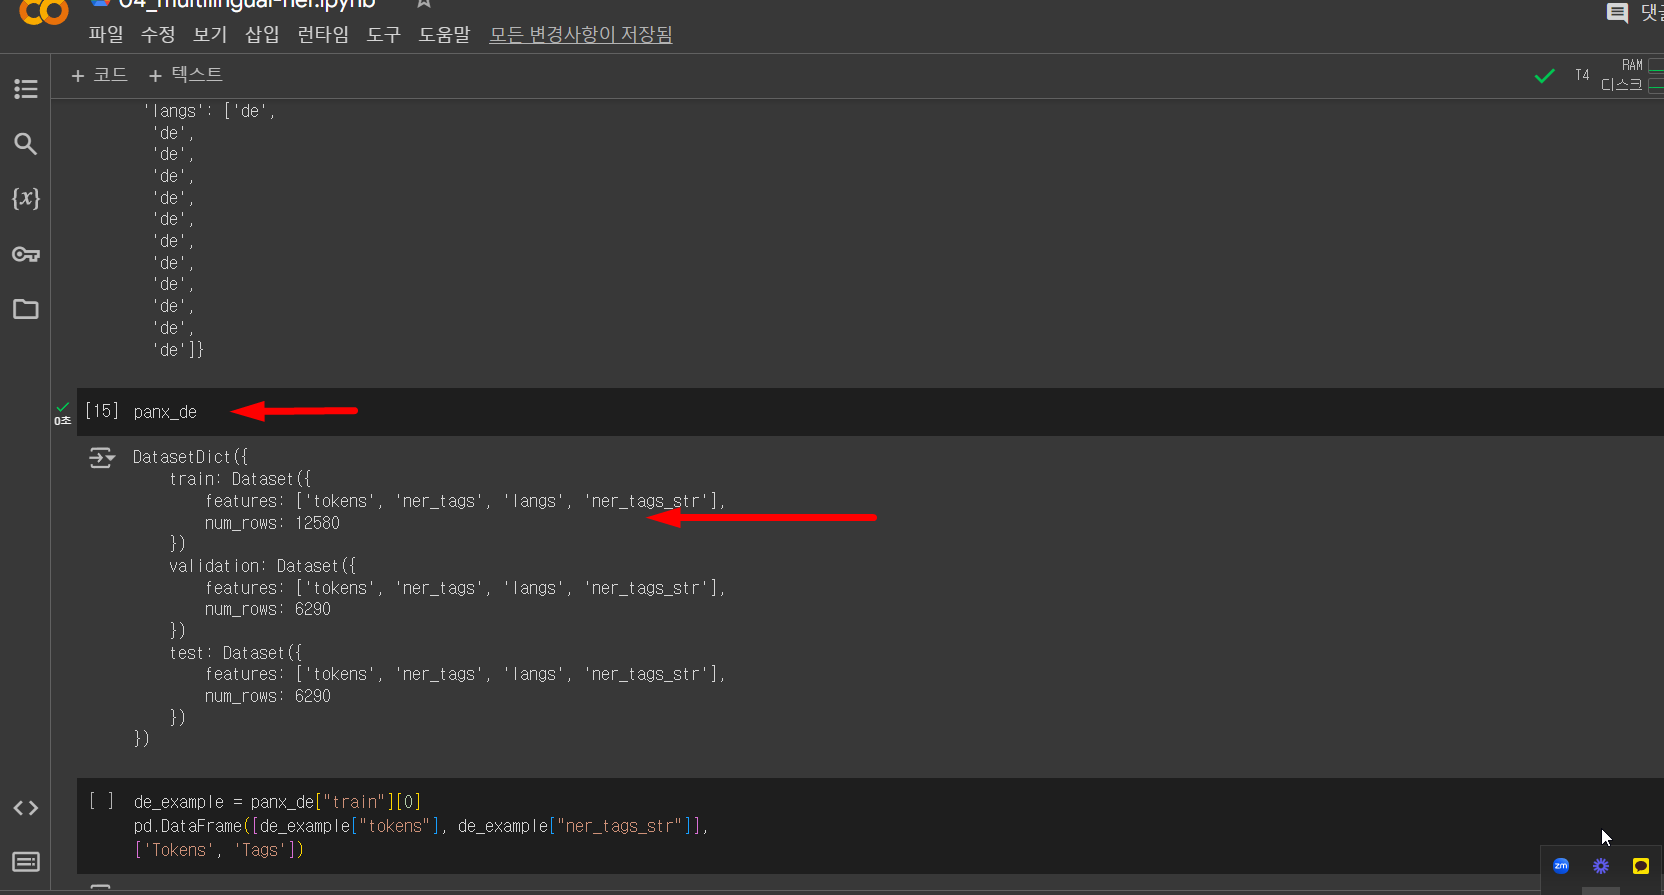Click the 'test: Dataset({' output line
1664x895 pixels.
pyautogui.click(x=235, y=653)
